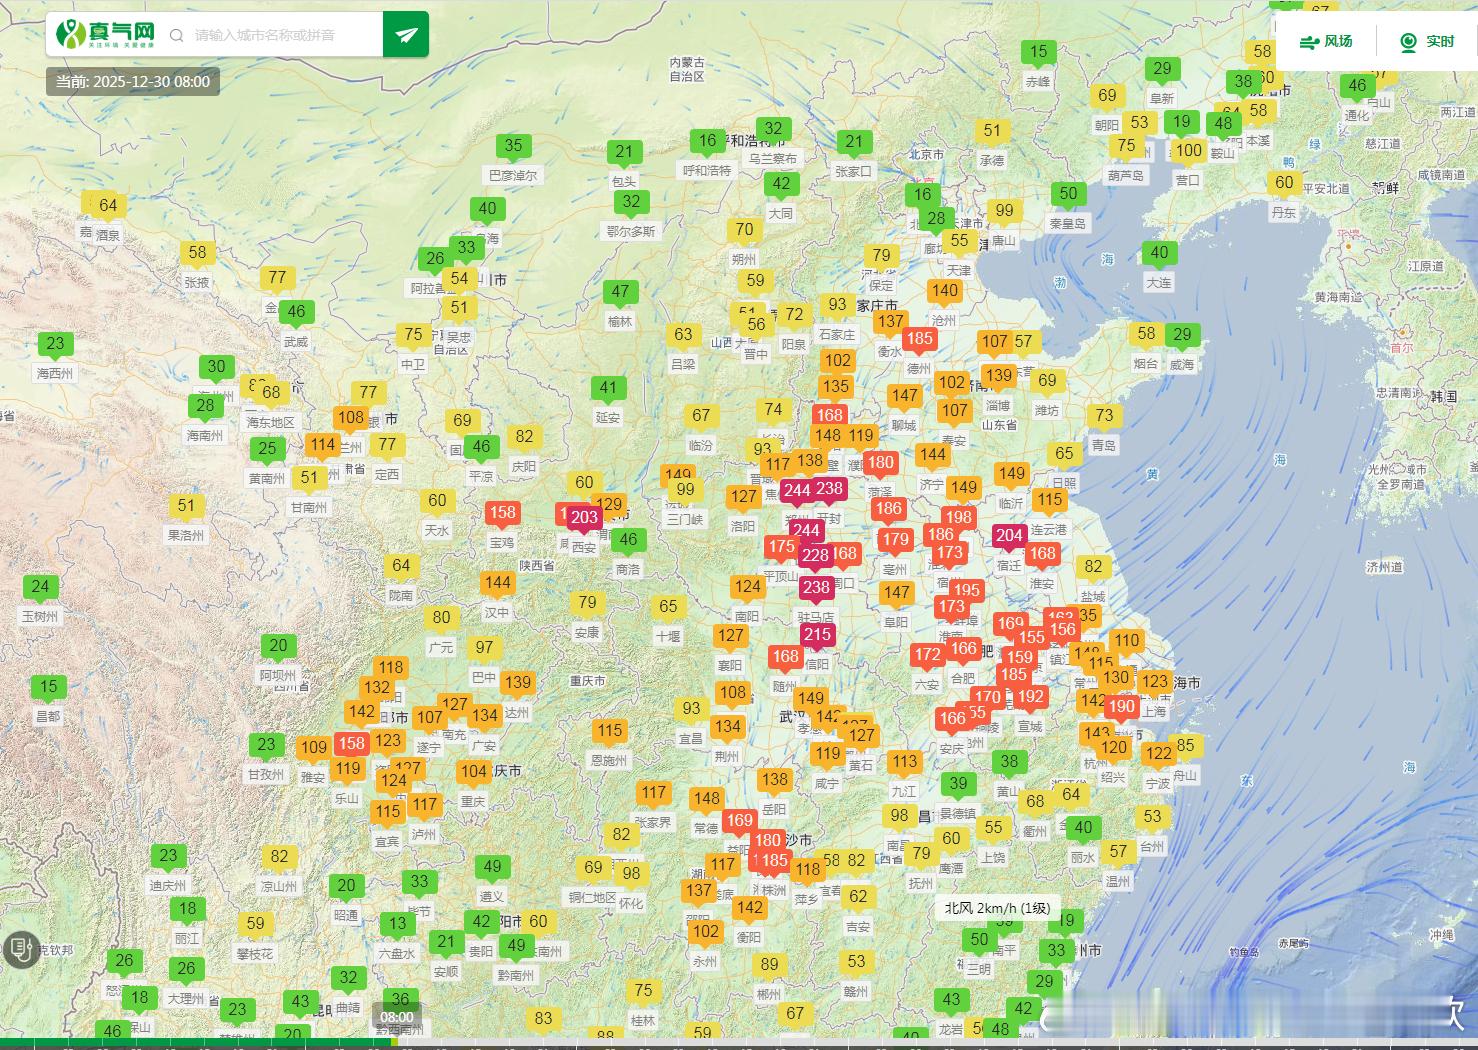Viewport: 1478px width, 1050px height.
Task: Click the 恩施州 AQI 115 marker
Action: 609,733
